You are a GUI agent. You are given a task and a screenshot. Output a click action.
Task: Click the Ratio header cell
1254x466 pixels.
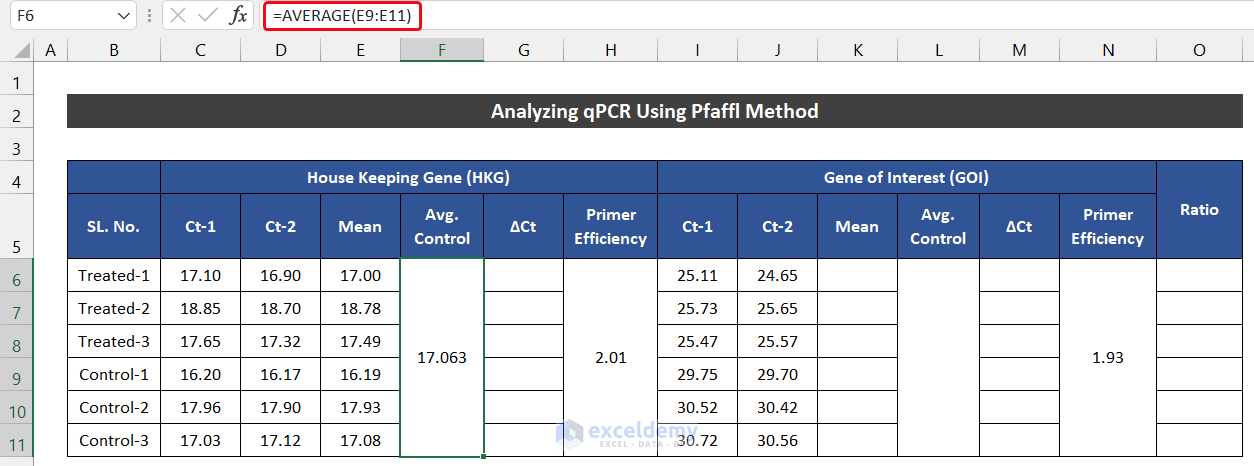pos(1199,210)
